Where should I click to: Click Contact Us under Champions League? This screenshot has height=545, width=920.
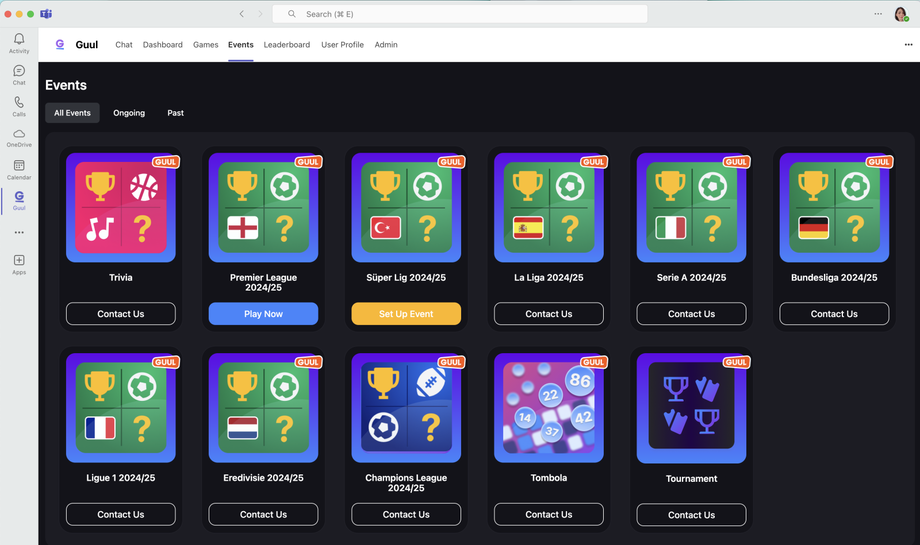tap(406, 514)
